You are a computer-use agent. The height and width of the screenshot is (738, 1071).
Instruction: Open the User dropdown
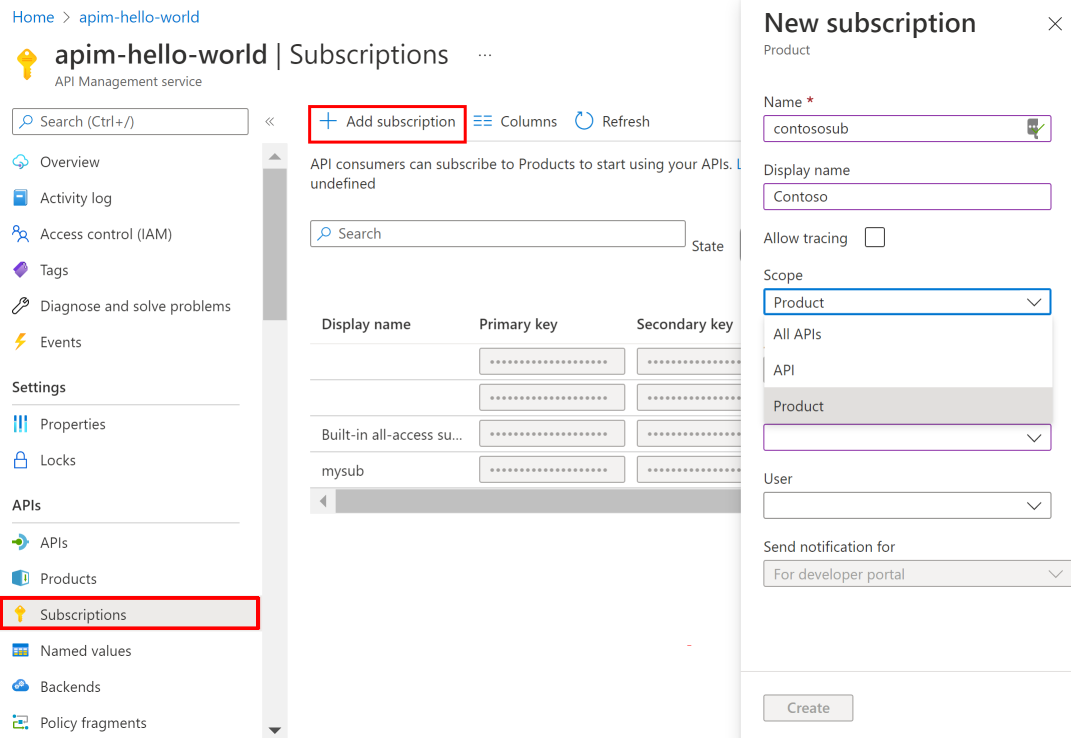(906, 505)
